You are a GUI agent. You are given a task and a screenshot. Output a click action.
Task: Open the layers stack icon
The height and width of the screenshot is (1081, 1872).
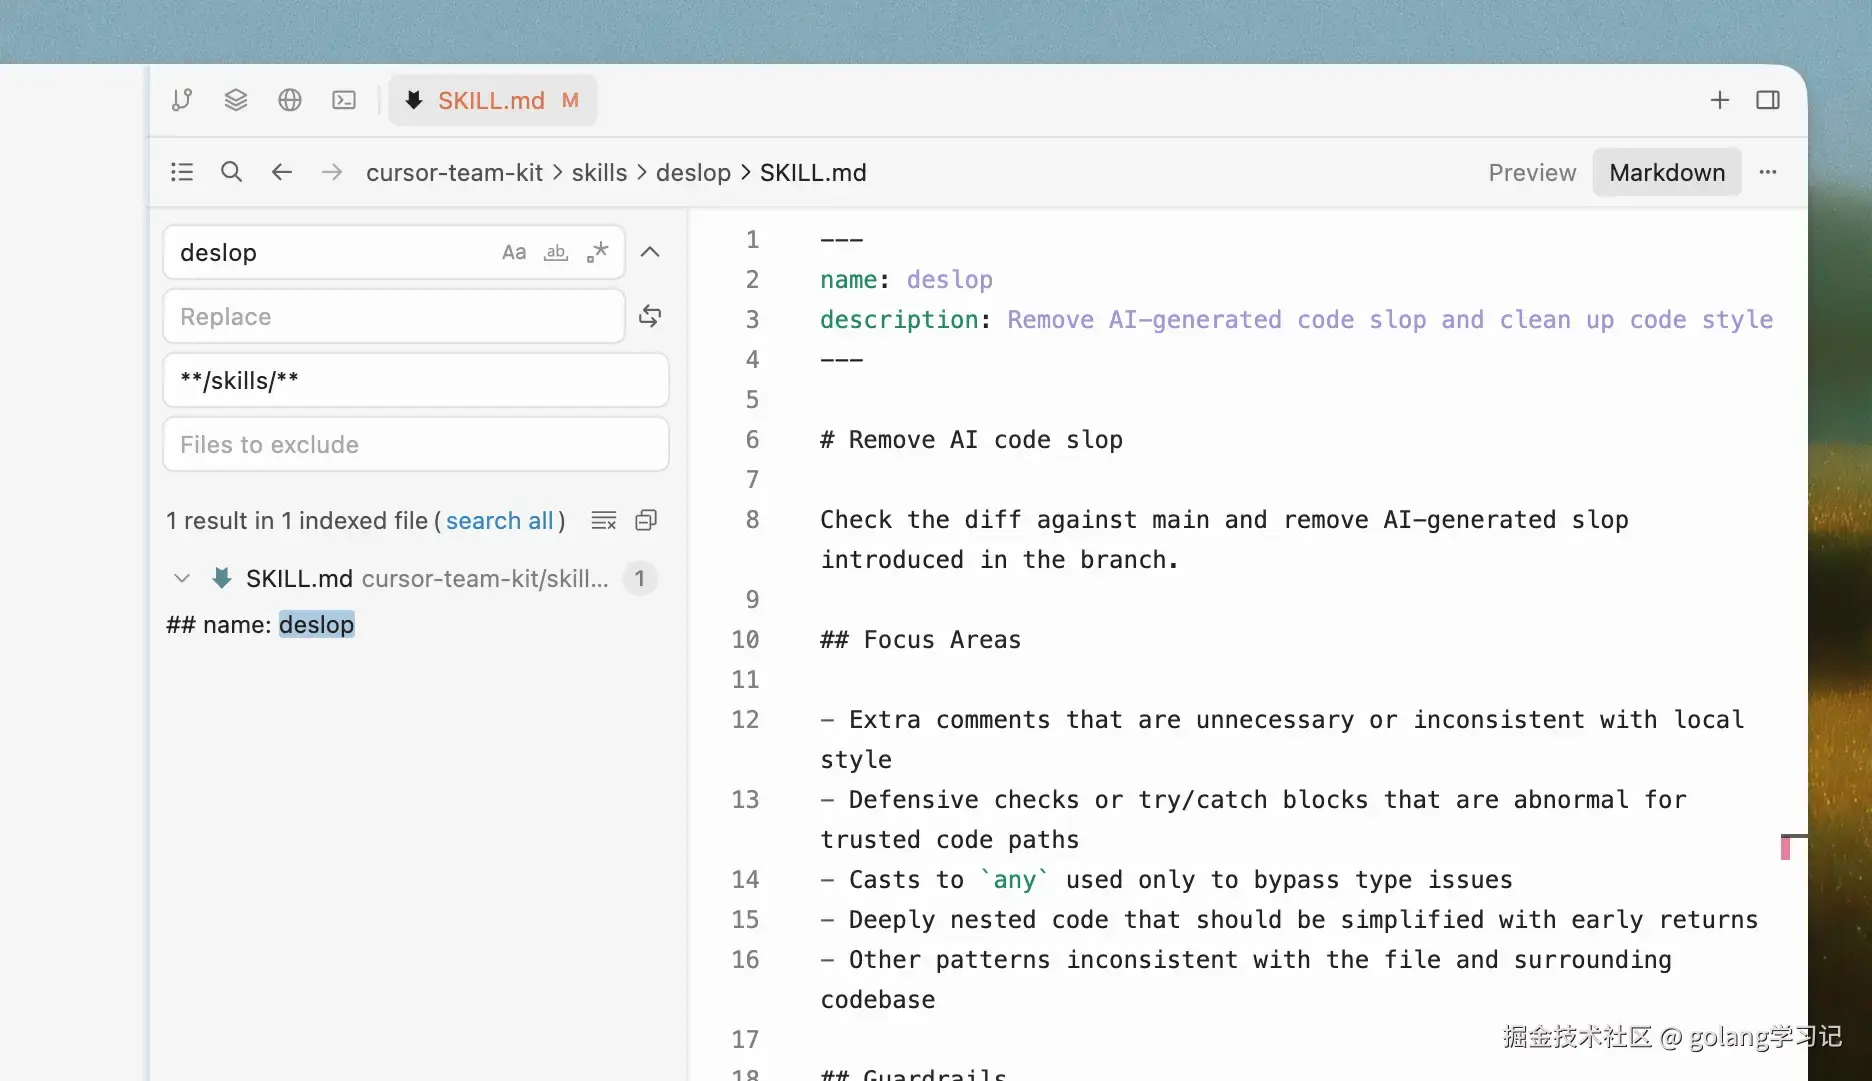point(236,100)
